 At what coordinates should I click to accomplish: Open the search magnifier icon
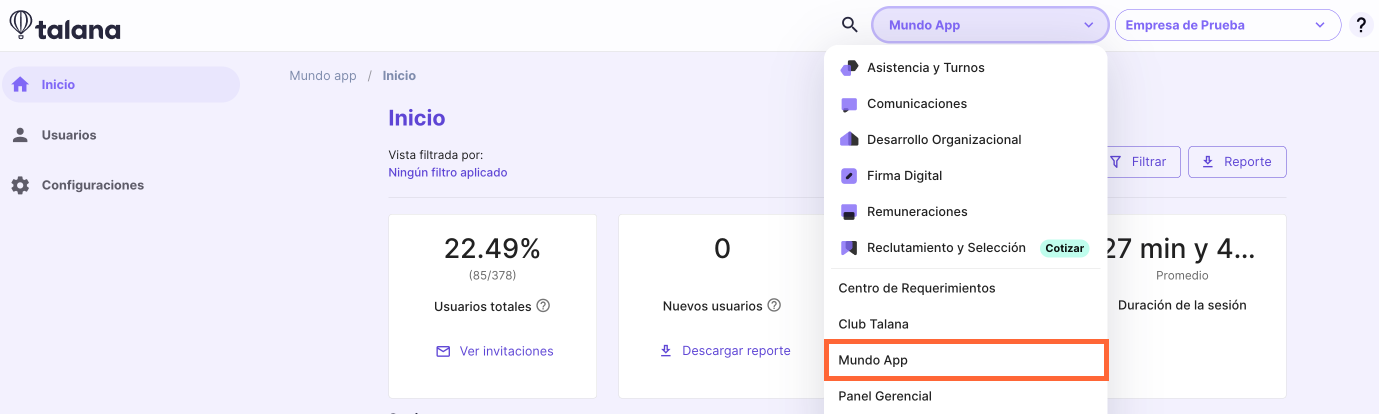coord(849,25)
